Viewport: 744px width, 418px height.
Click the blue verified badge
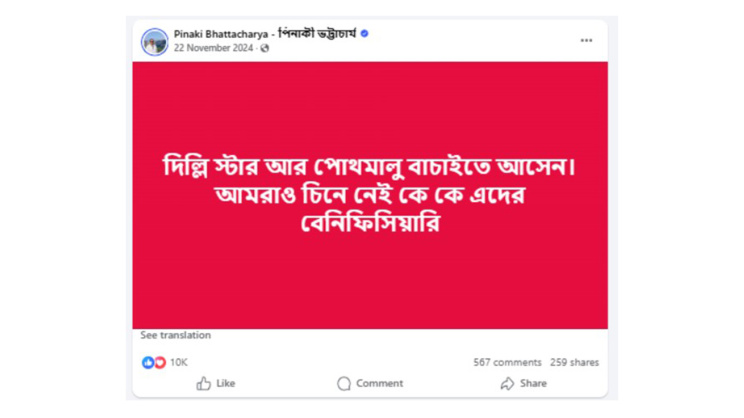pos(364,34)
